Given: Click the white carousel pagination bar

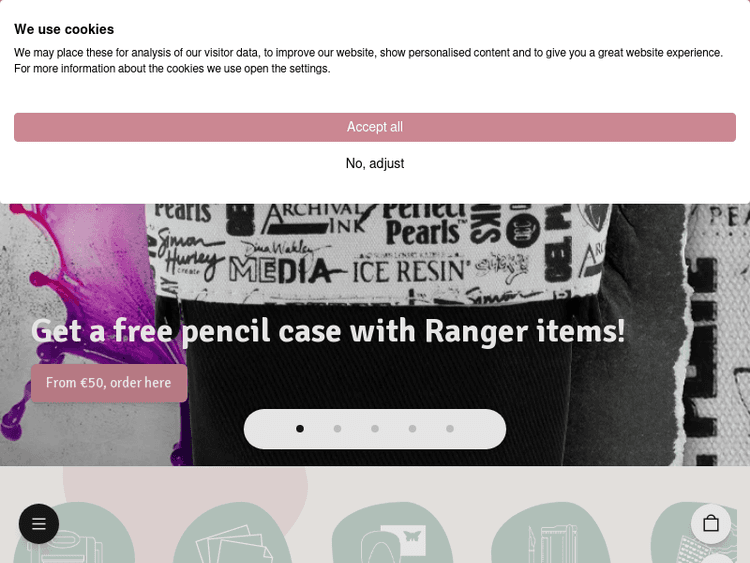Looking at the screenshot, I should [375, 429].
